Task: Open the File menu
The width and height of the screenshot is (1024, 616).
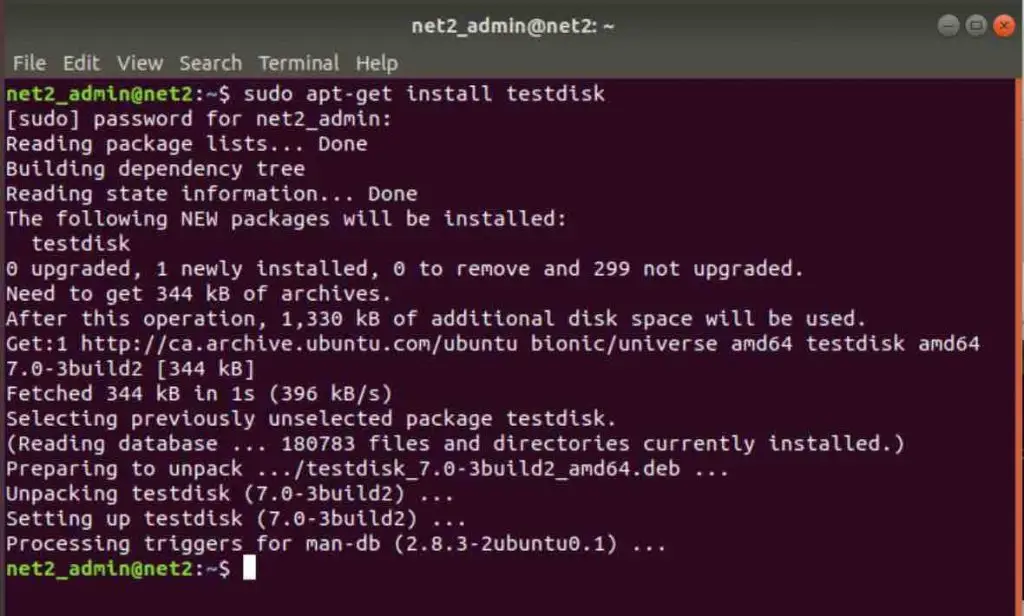Action: [29, 62]
